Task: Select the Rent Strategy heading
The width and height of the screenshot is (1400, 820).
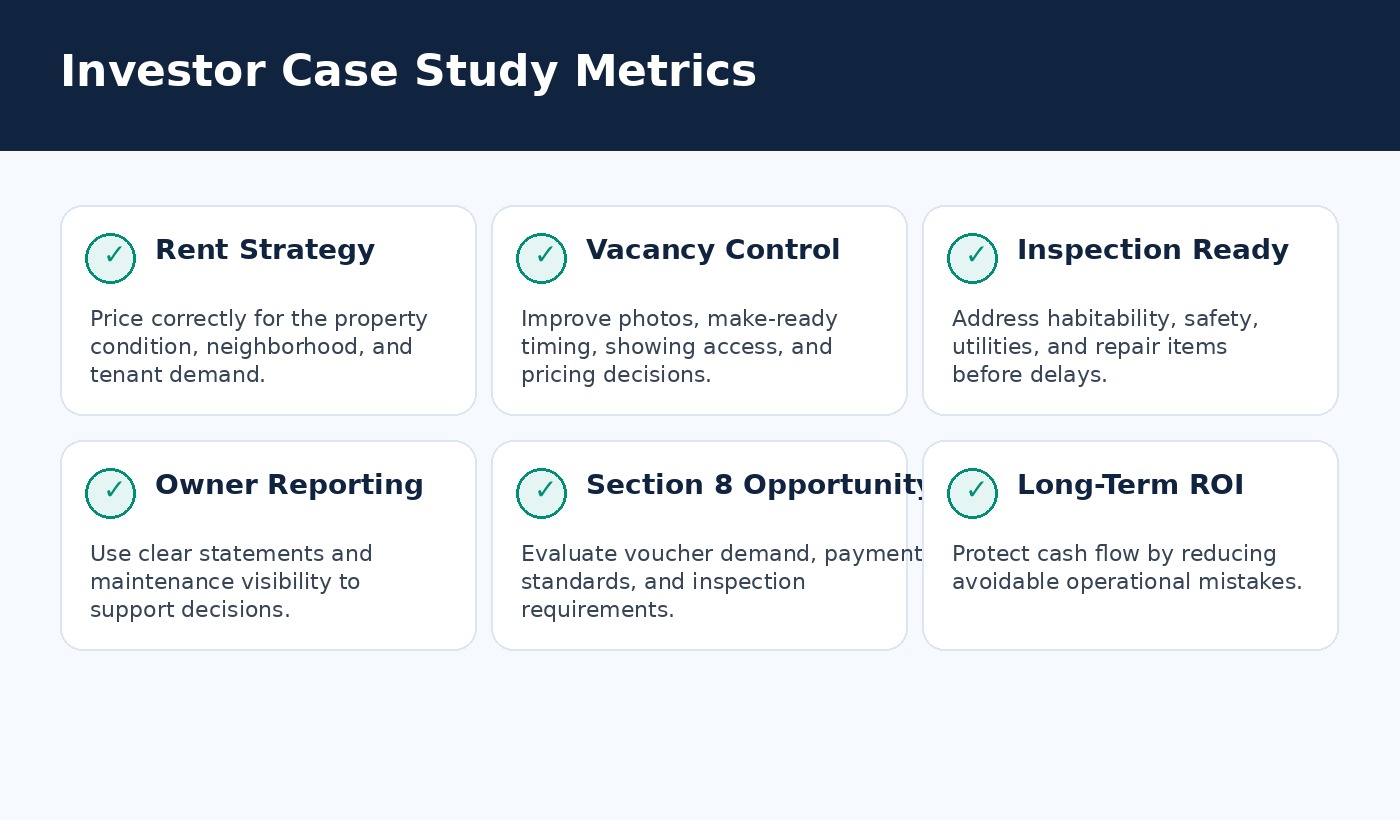Action: (265, 250)
